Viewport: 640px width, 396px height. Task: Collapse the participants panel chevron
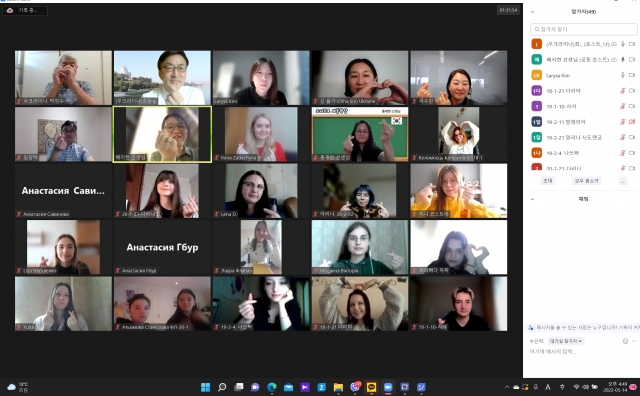532,12
